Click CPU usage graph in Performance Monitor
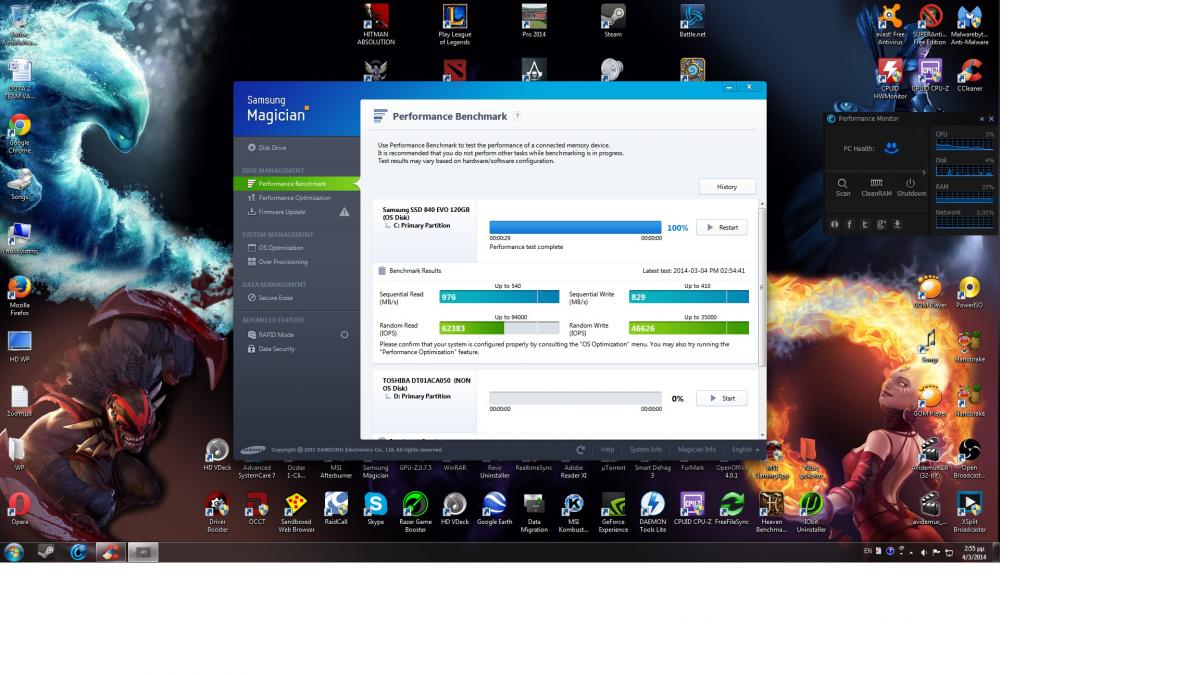This screenshot has height=675, width=1200. click(965, 144)
